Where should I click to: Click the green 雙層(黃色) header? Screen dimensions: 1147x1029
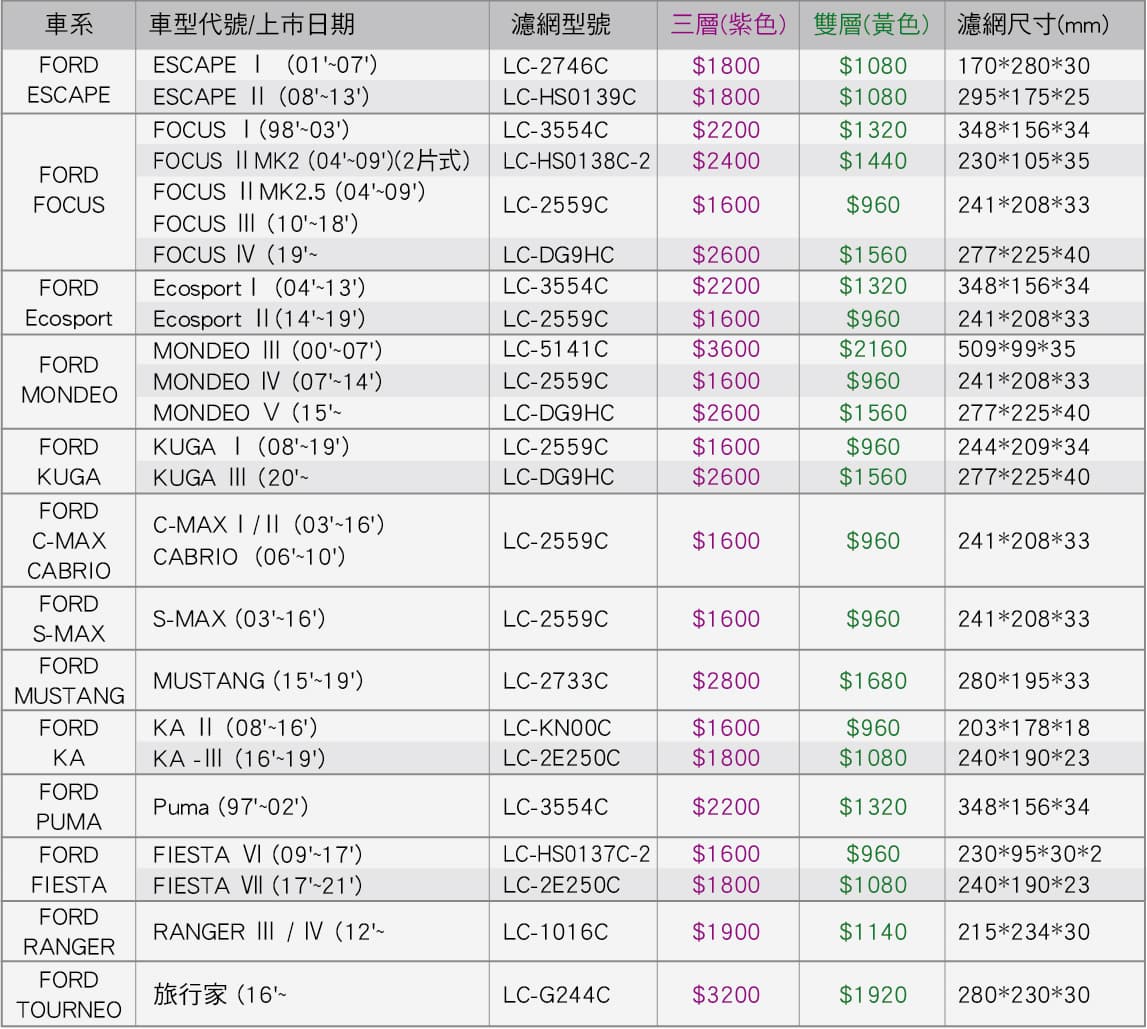click(x=871, y=25)
